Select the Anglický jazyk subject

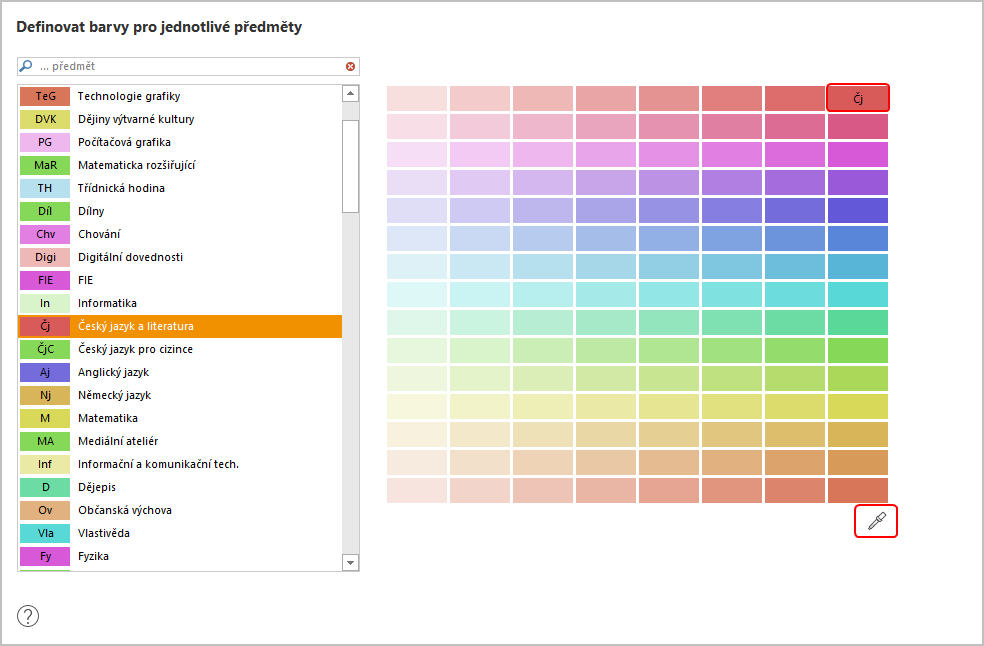coord(180,372)
